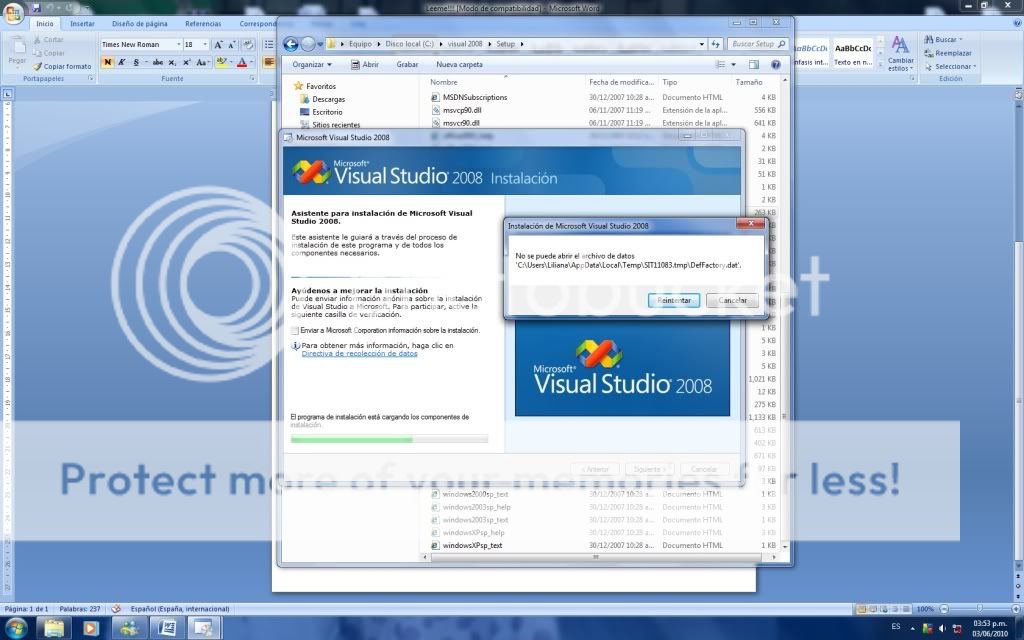Apply bold (N) formatting in Word ribbon

[108, 62]
